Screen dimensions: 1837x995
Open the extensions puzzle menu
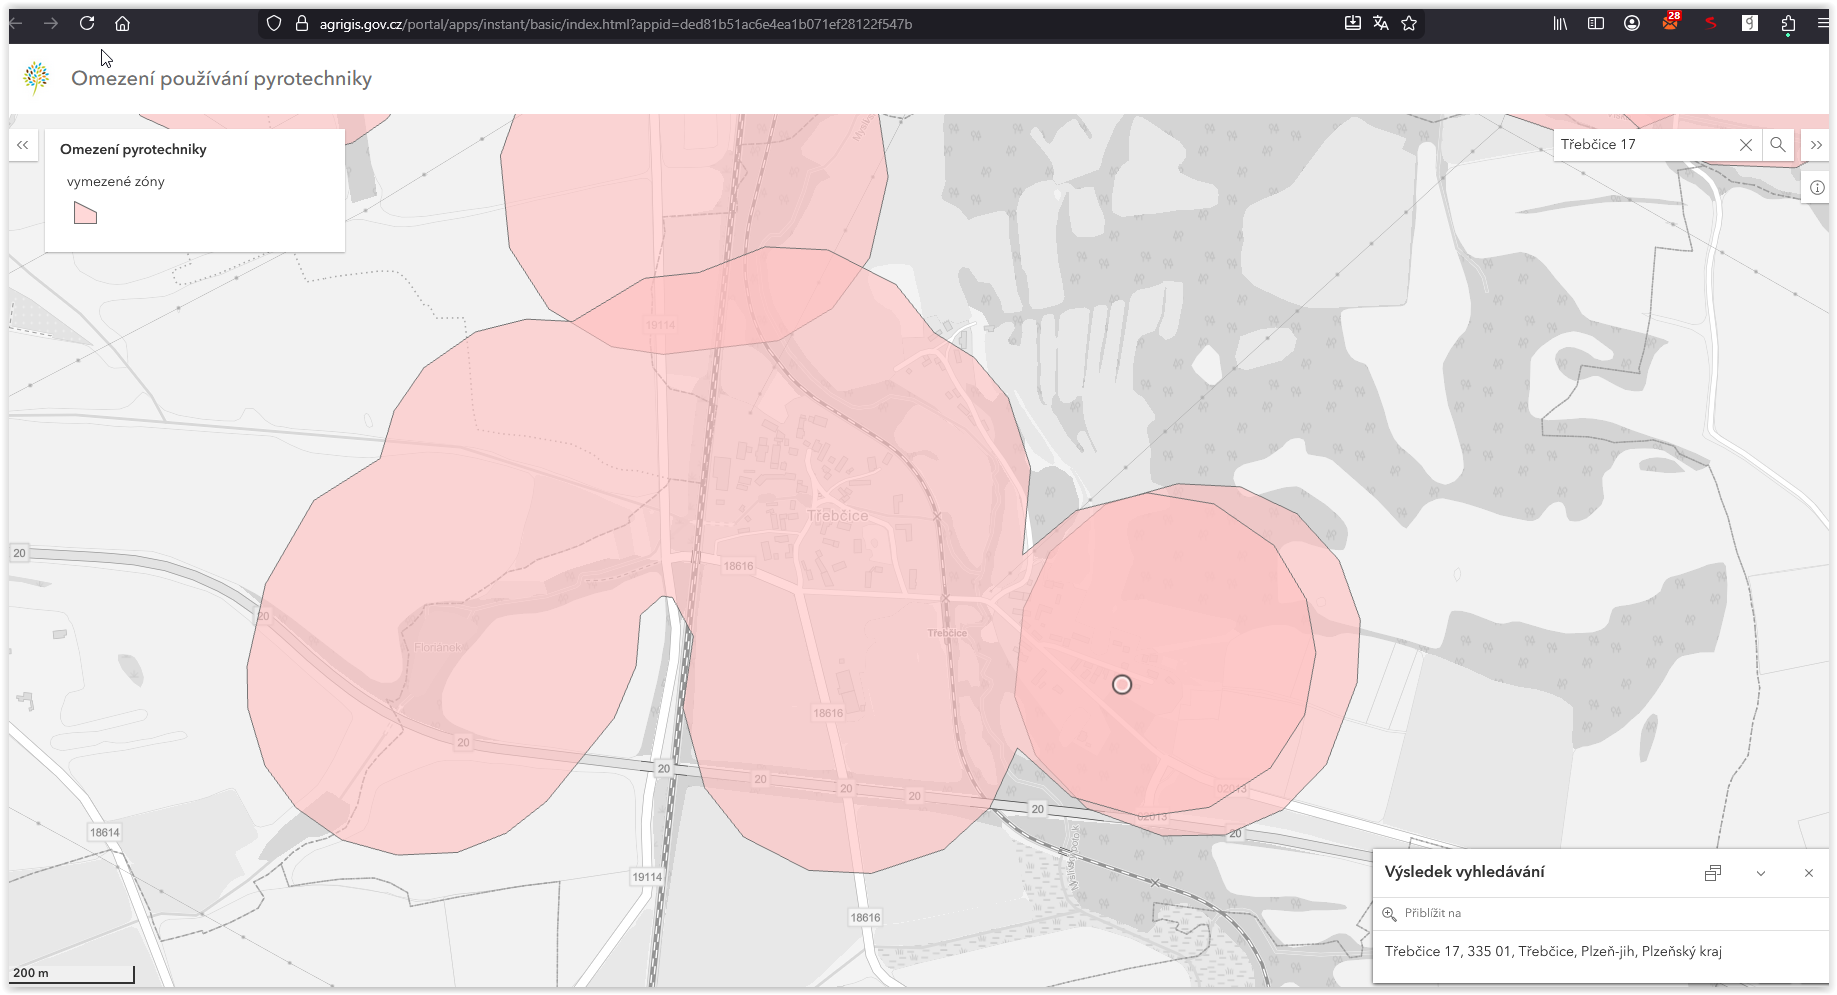pos(1788,23)
